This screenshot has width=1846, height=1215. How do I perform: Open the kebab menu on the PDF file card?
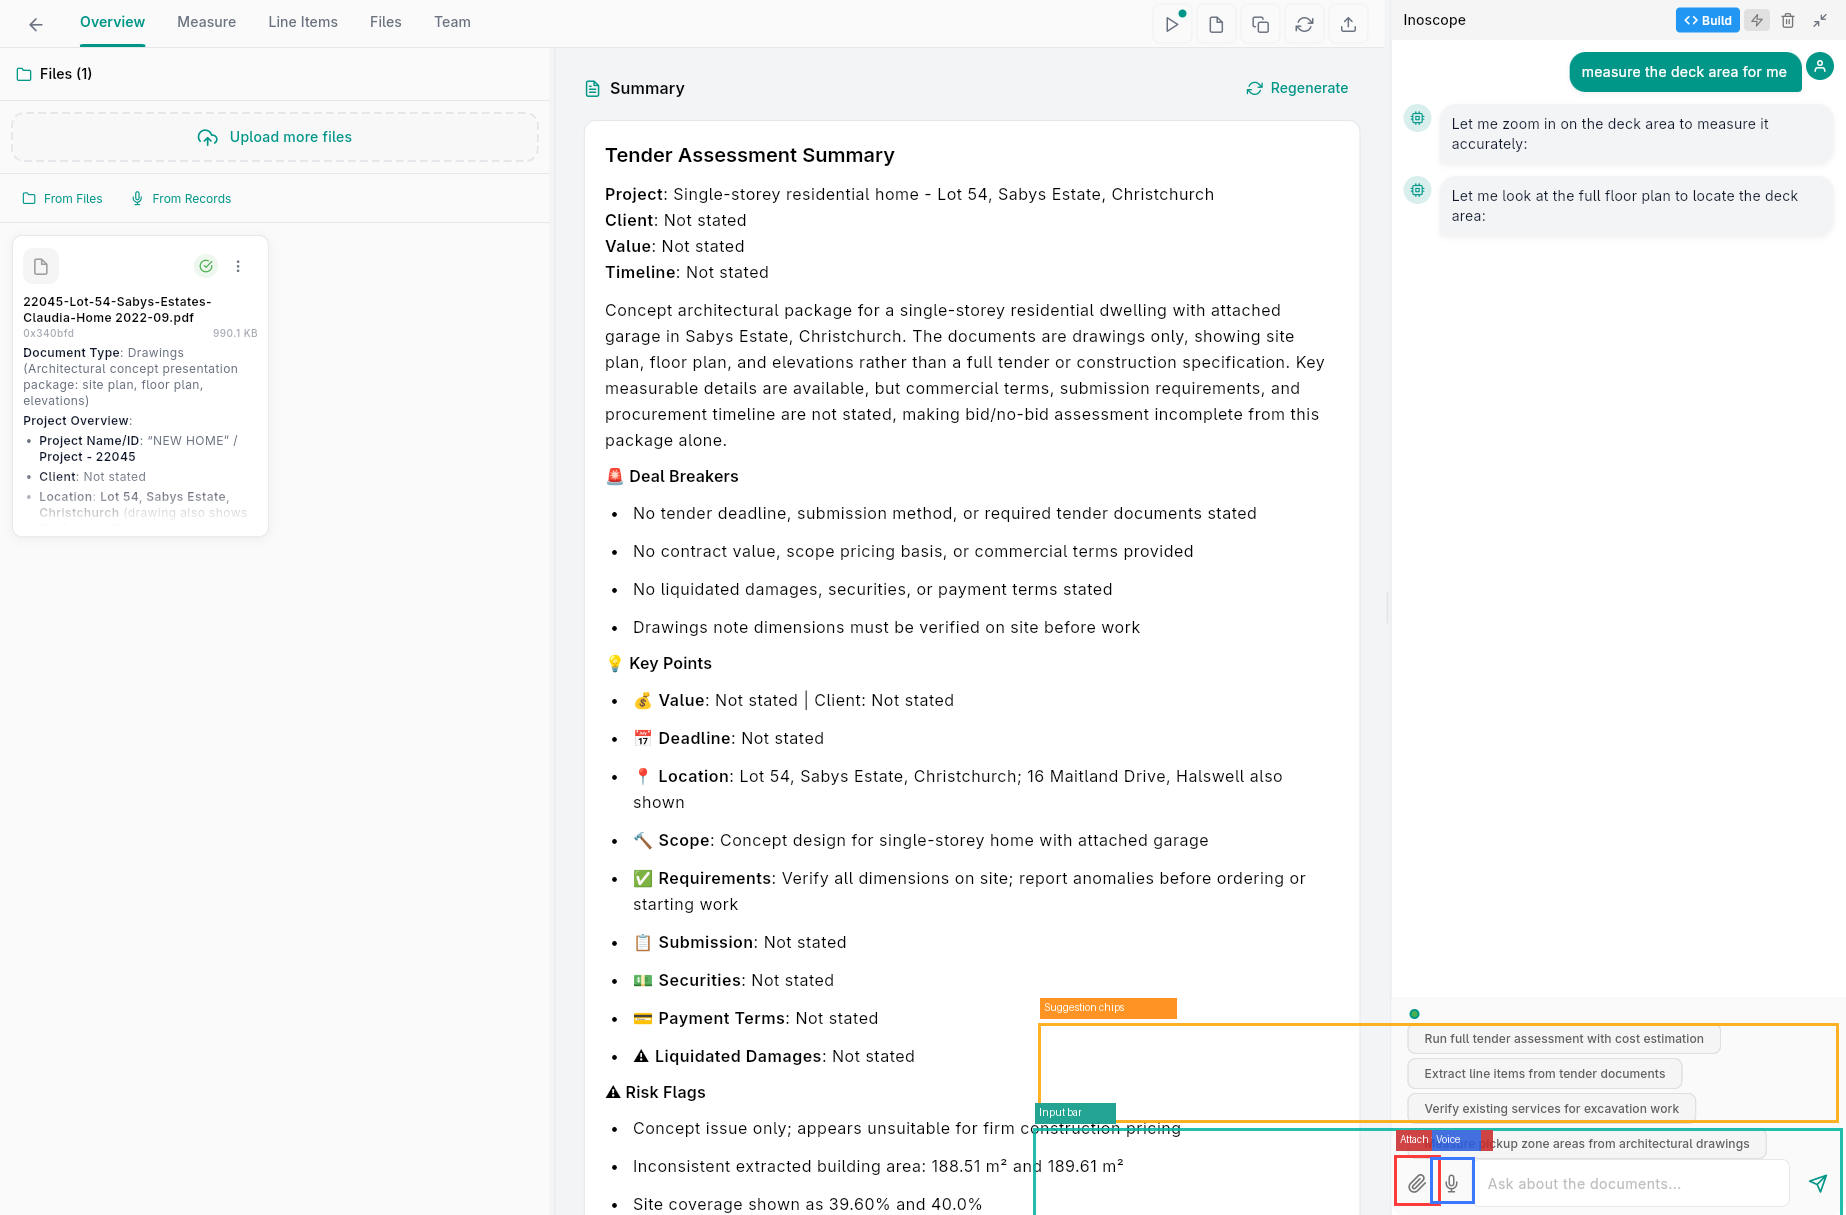tap(238, 266)
